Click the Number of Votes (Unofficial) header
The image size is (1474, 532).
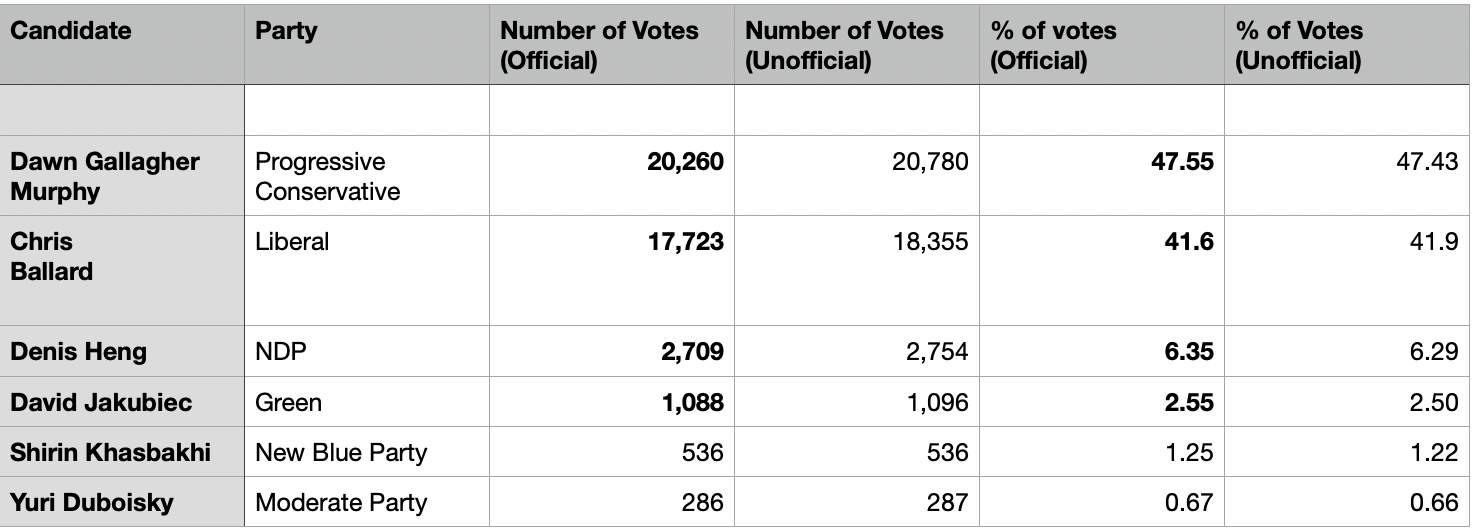pyautogui.click(x=857, y=45)
